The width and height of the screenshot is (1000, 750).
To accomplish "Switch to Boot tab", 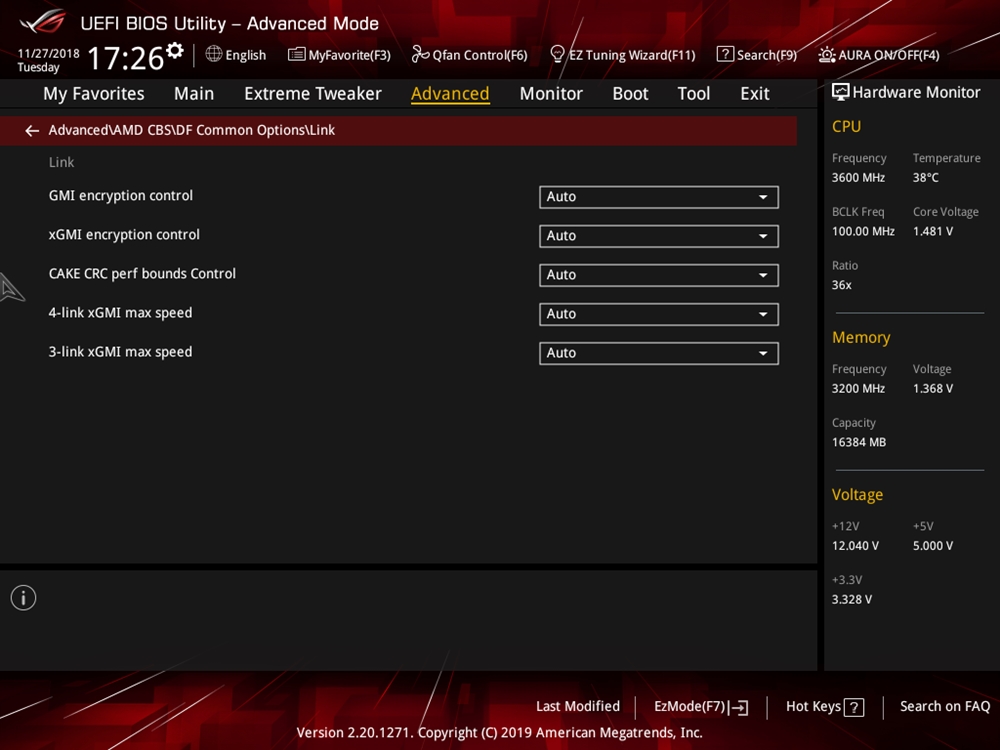I will pos(630,94).
